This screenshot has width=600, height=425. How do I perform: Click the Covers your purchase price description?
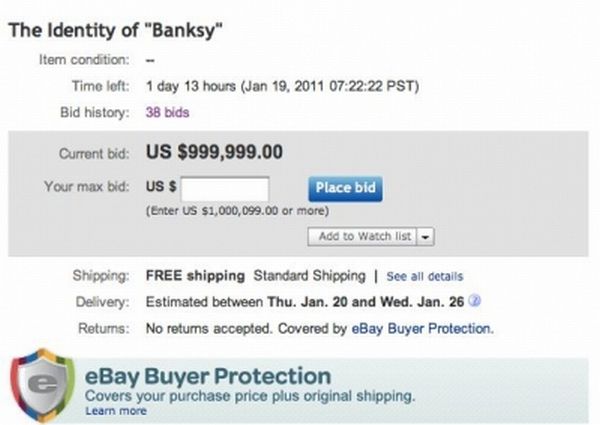pos(250,397)
